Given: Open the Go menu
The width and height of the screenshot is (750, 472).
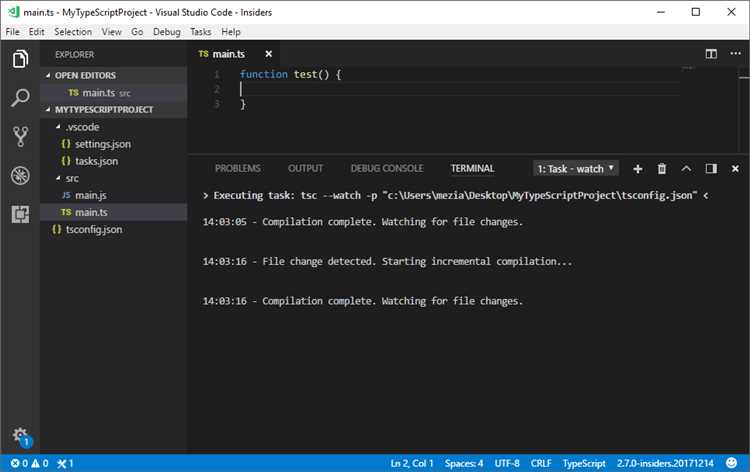Looking at the screenshot, I should pos(137,32).
